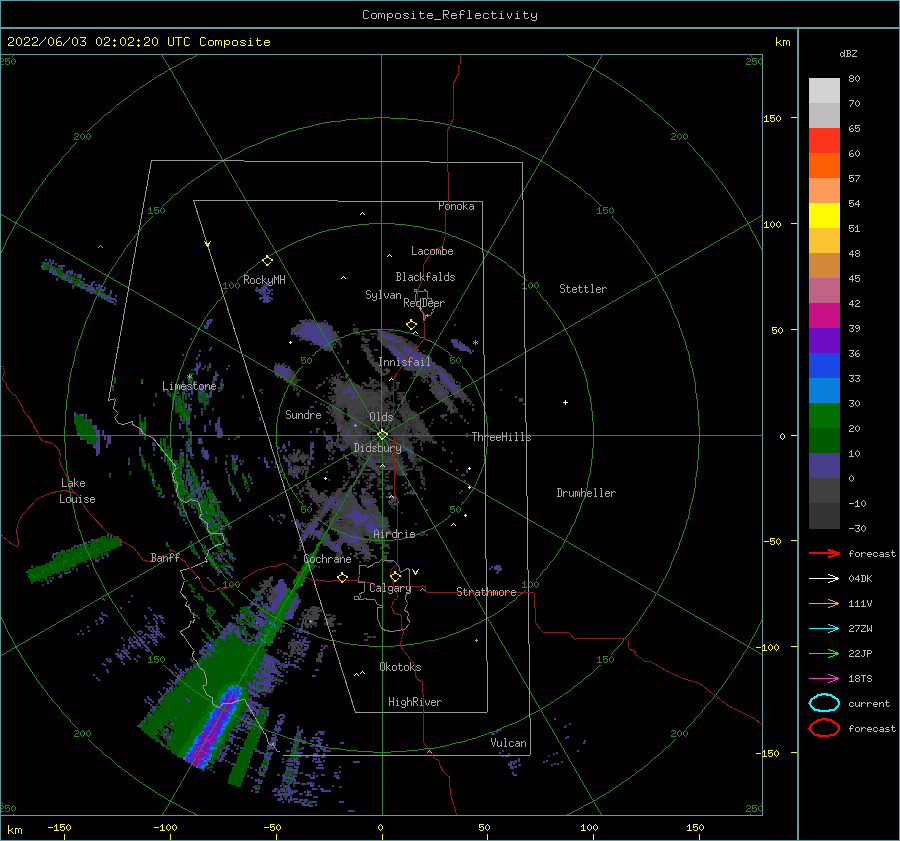Click the current legend label
The height and width of the screenshot is (841, 900).
pyautogui.click(x=869, y=704)
